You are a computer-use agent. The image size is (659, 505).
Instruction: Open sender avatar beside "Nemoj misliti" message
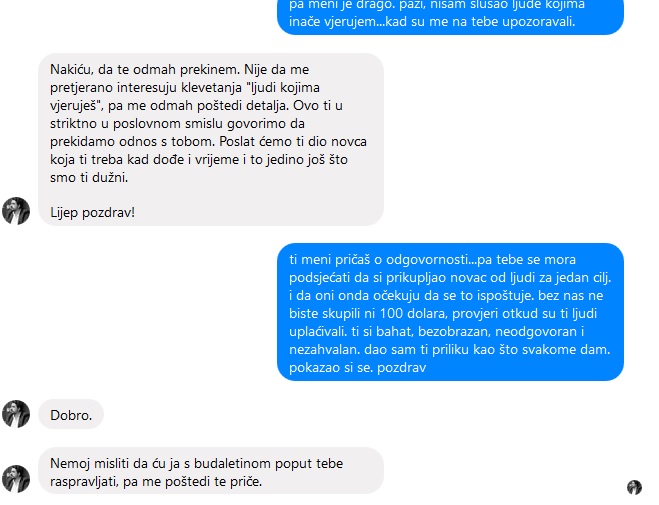pos(16,479)
